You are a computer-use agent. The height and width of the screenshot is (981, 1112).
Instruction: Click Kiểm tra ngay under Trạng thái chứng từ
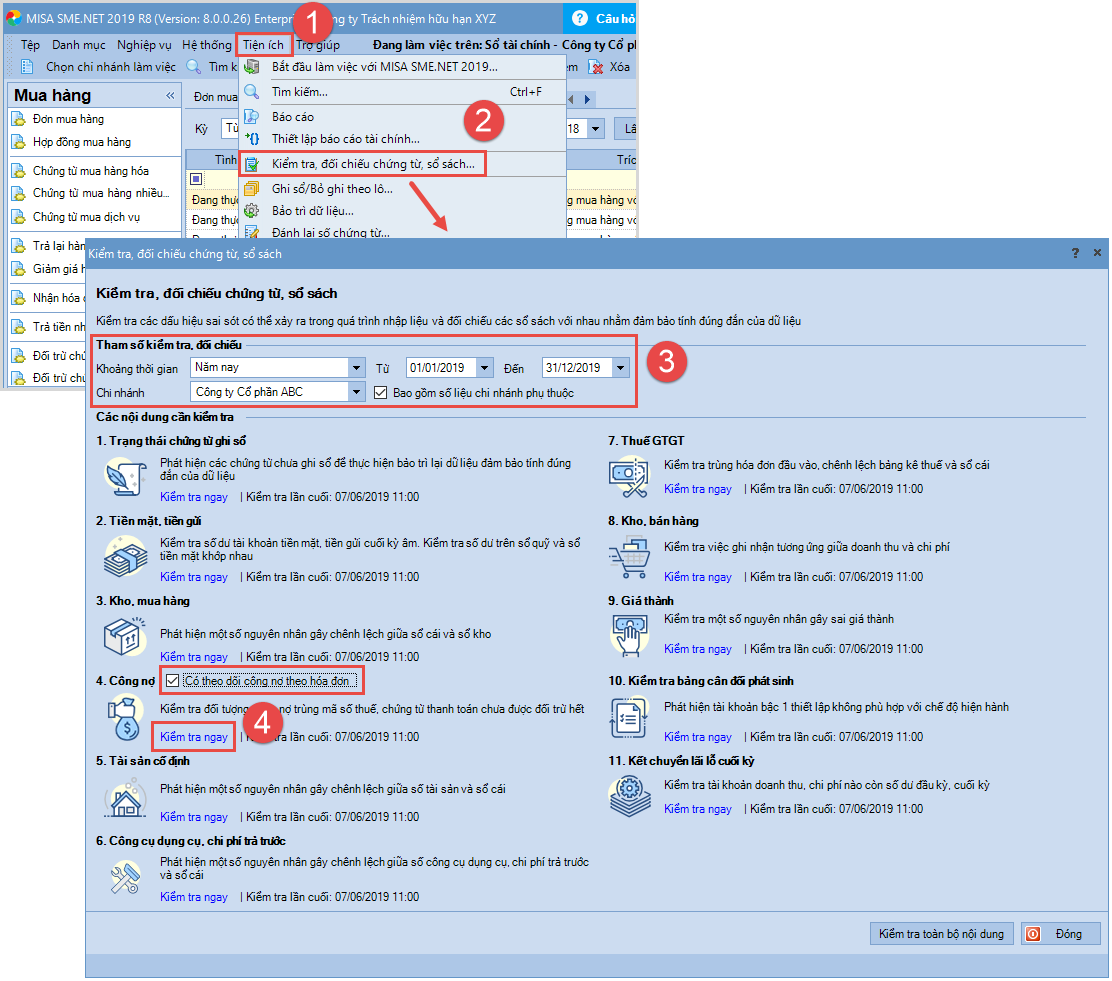(194, 497)
